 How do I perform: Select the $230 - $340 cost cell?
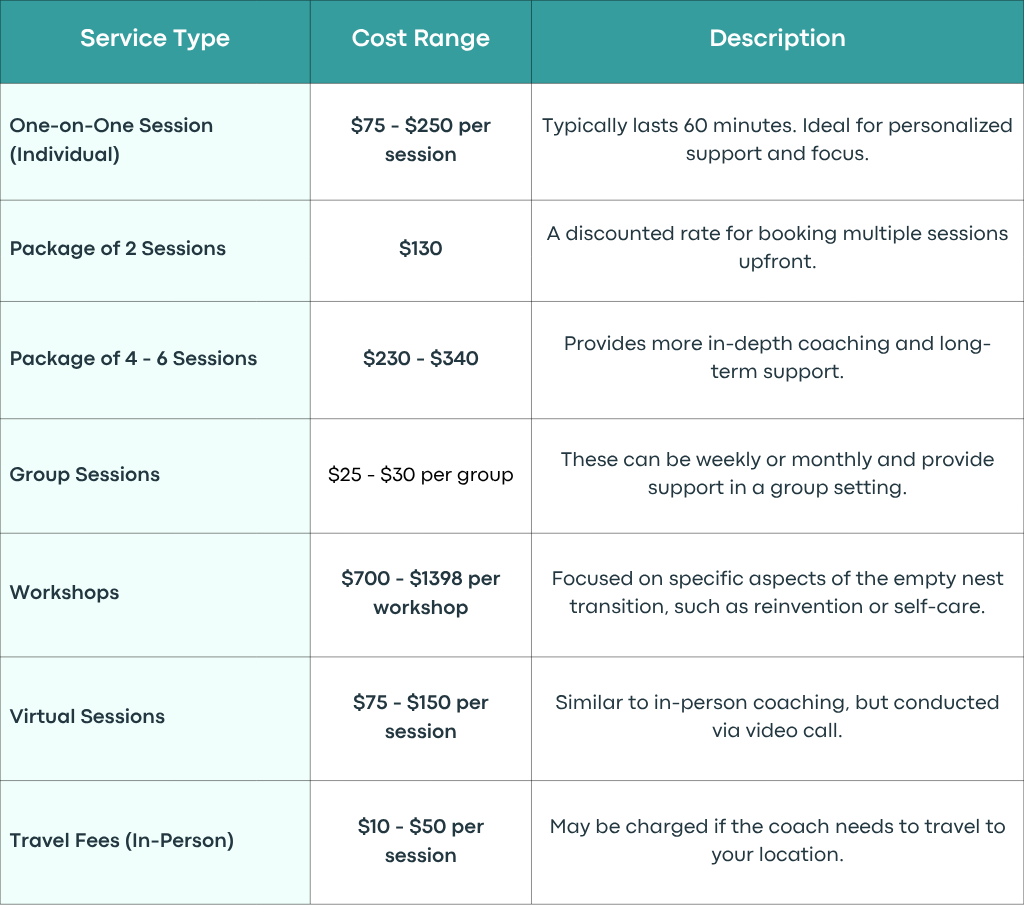tap(421, 358)
